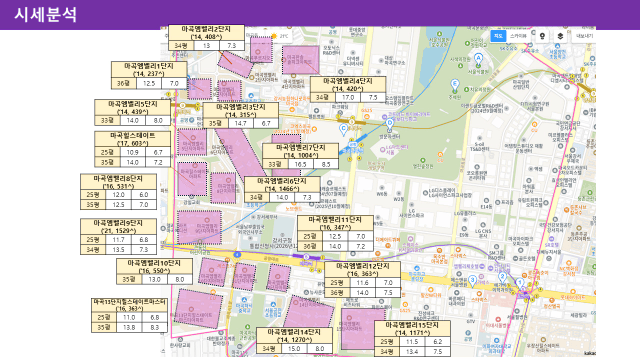
Task: Click the 시세분석 slide title
Action: (46, 15)
